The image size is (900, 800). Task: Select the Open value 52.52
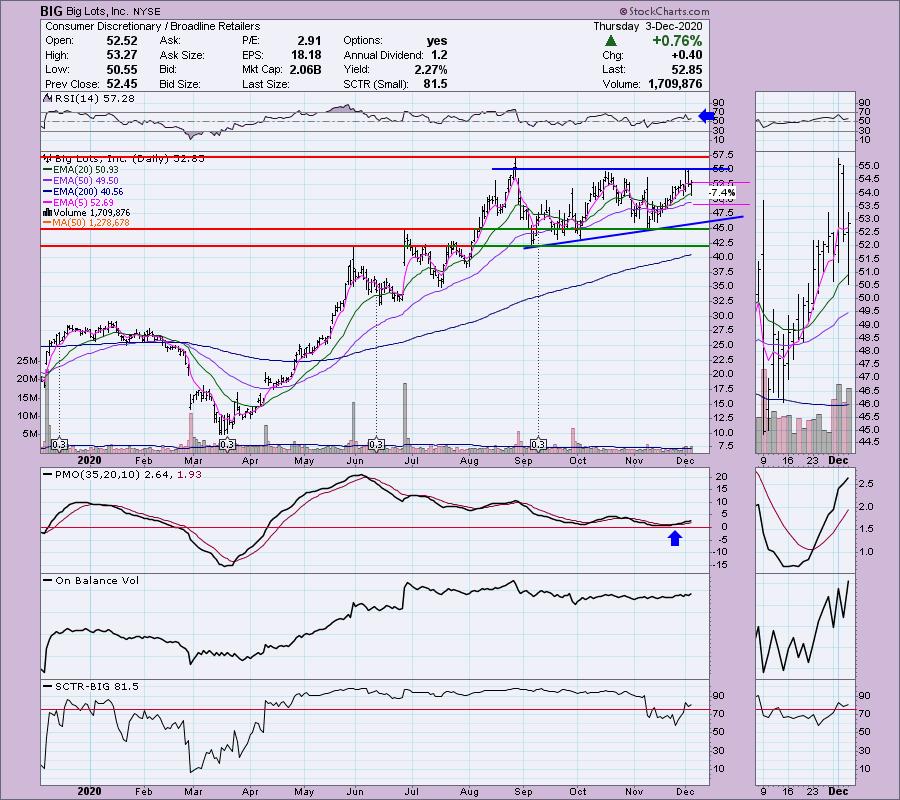122,41
